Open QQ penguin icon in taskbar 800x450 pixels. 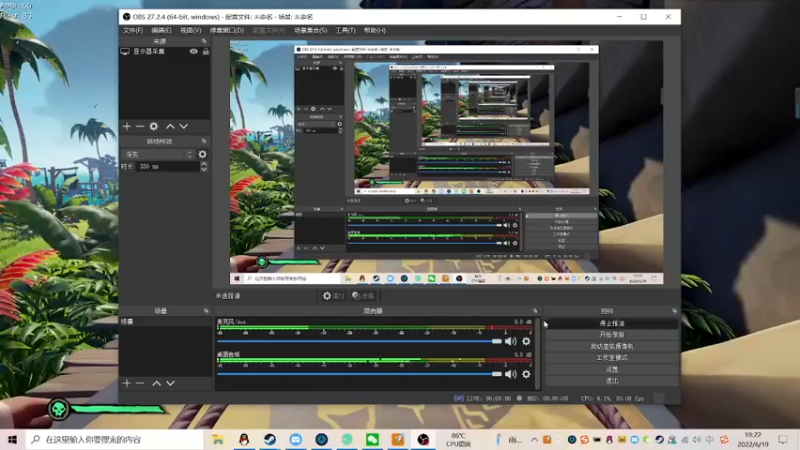244,439
